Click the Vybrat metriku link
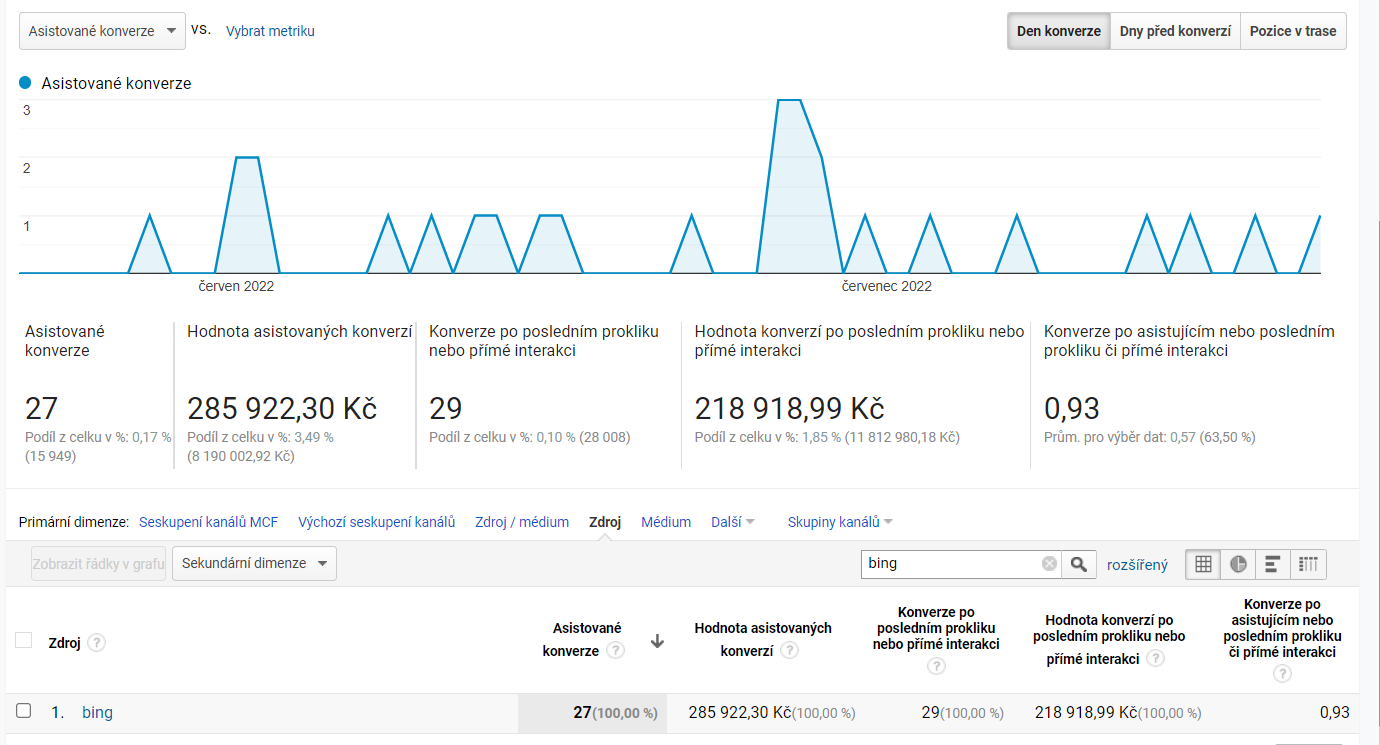 click(x=270, y=31)
